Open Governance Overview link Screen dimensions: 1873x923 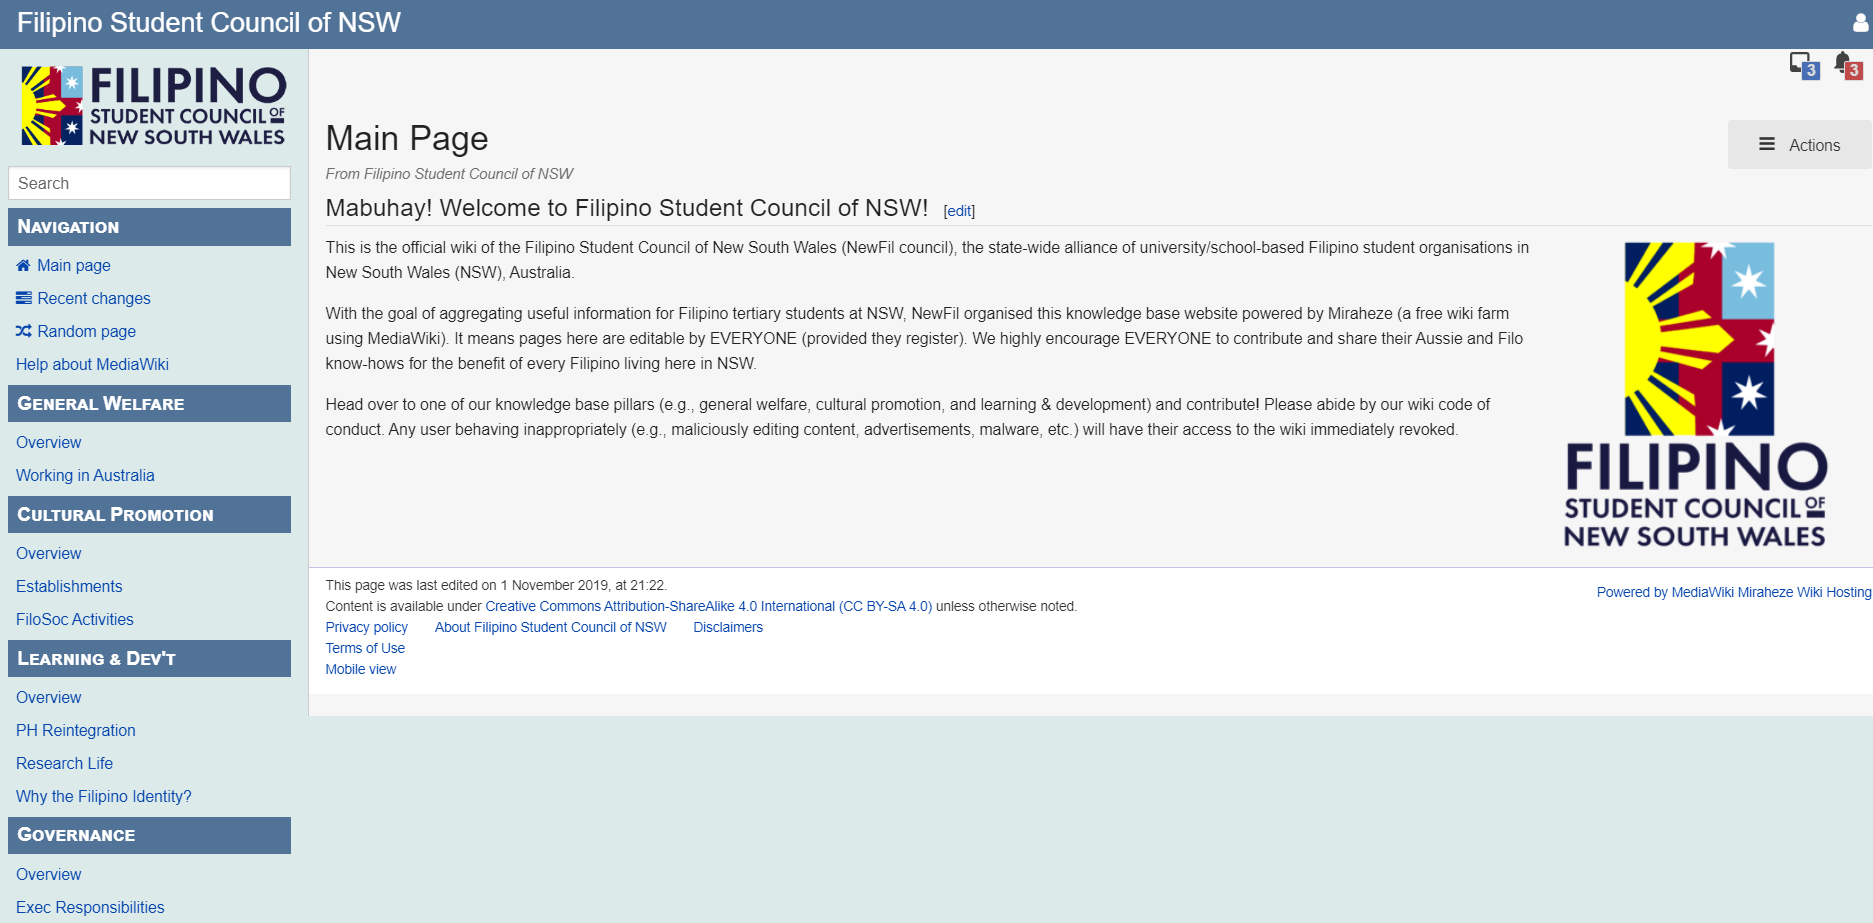pos(48,874)
